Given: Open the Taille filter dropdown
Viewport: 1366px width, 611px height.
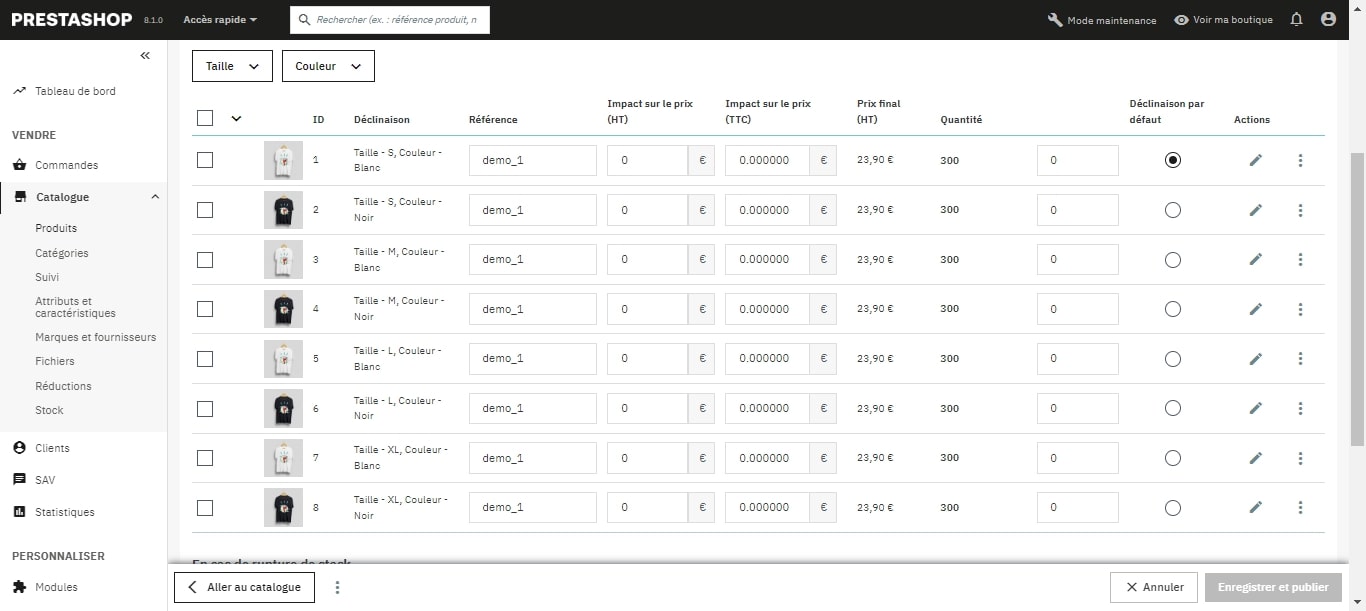Looking at the screenshot, I should (x=232, y=66).
